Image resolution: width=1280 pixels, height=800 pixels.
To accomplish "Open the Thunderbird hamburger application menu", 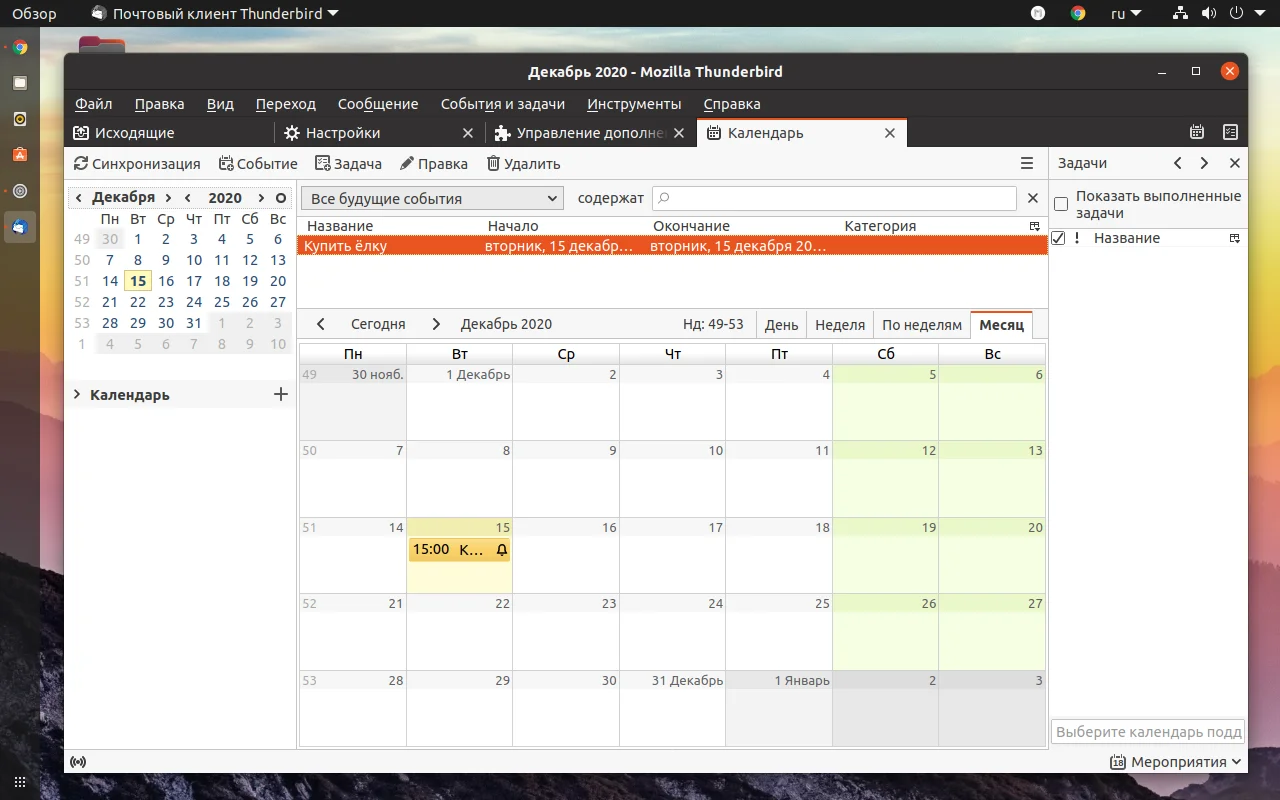I will click(x=1027, y=163).
